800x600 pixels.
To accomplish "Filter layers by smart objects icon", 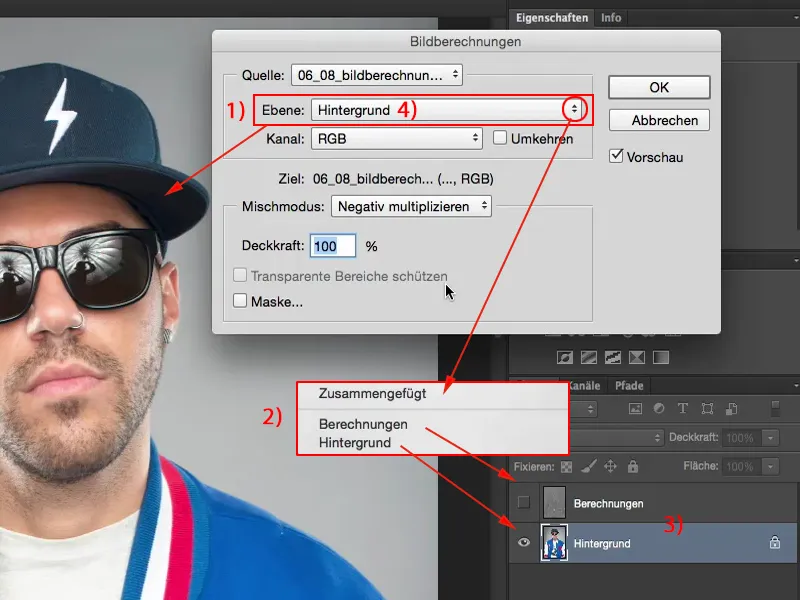I will (x=731, y=409).
